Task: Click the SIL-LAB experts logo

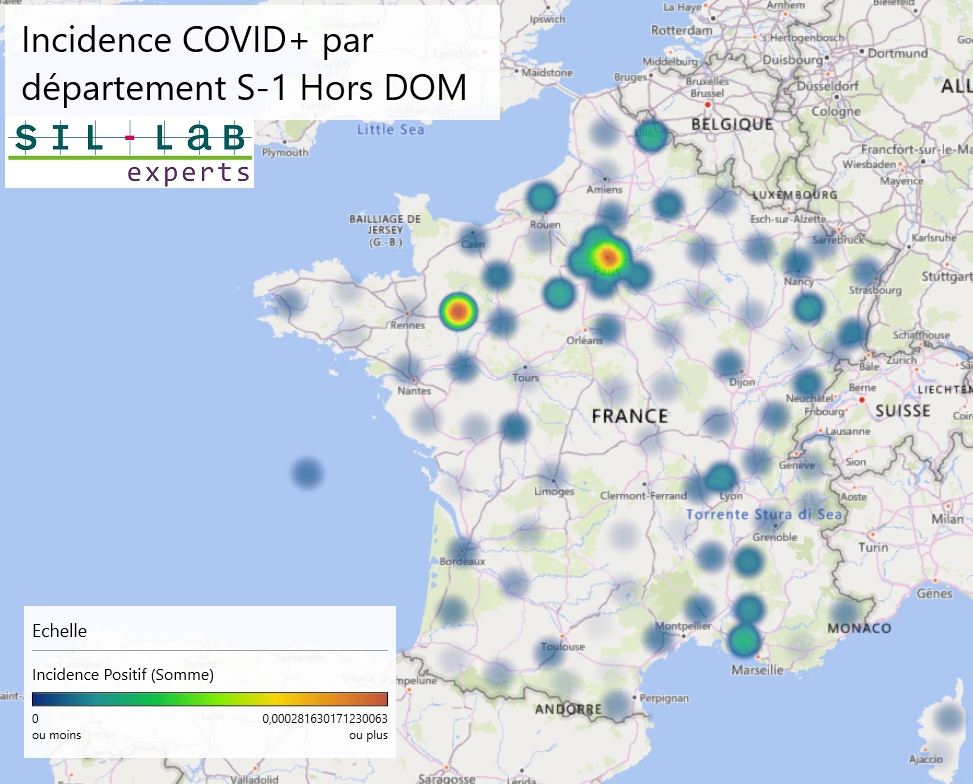Action: pos(129,152)
